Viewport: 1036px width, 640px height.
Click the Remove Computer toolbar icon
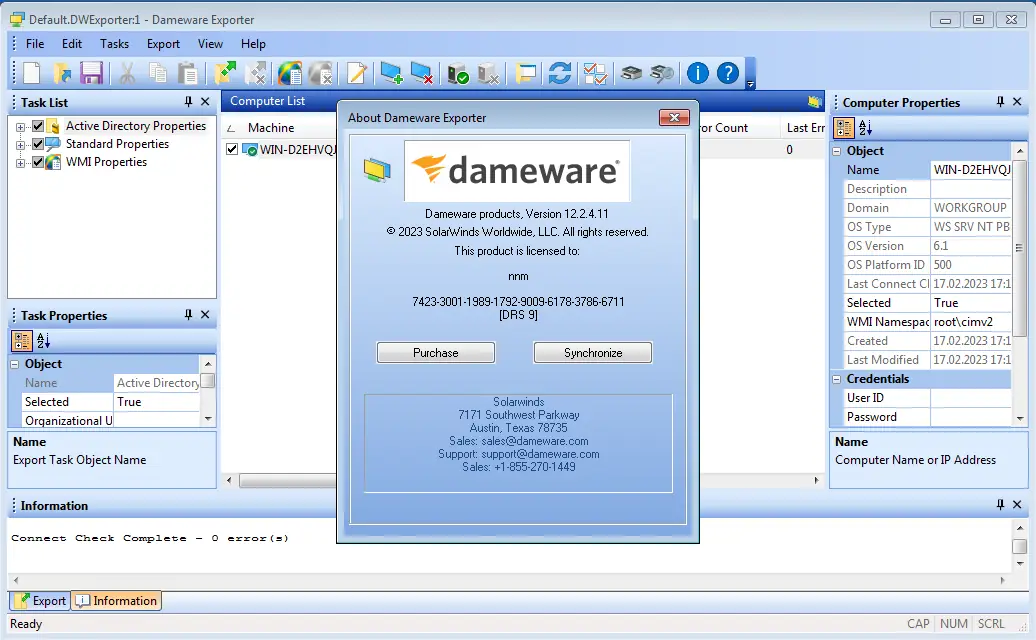click(x=423, y=72)
